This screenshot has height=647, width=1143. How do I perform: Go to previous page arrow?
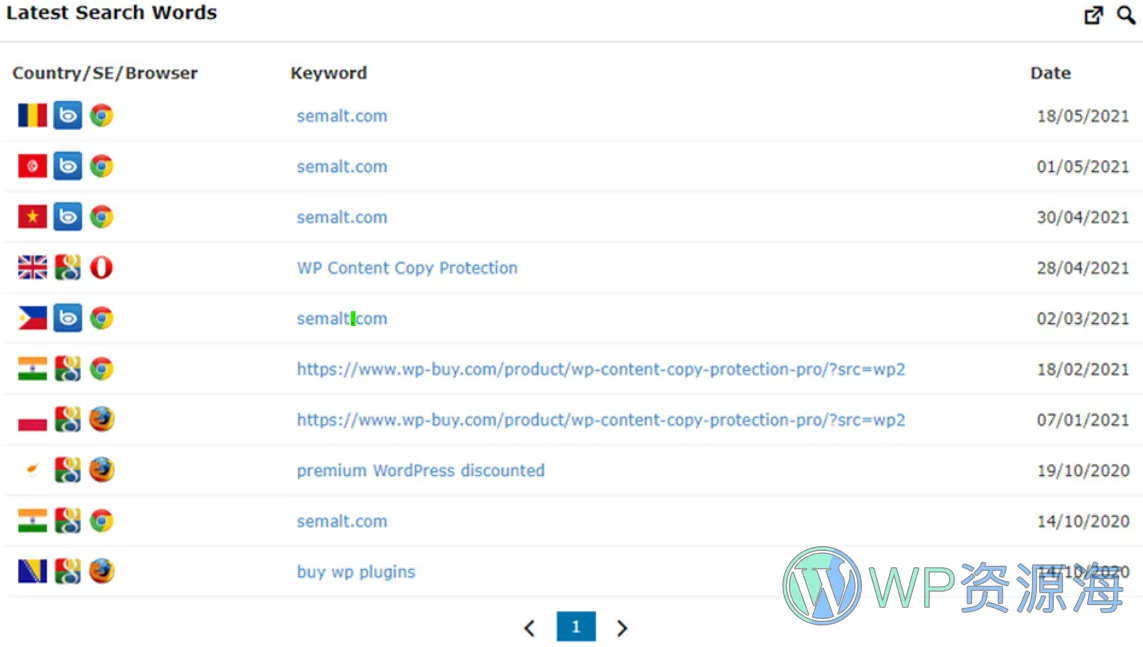point(530,627)
